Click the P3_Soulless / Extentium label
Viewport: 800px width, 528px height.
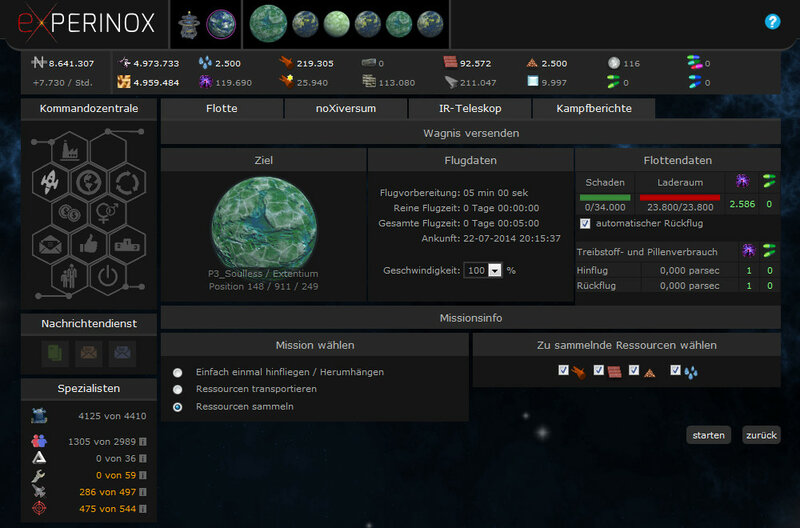[x=263, y=274]
